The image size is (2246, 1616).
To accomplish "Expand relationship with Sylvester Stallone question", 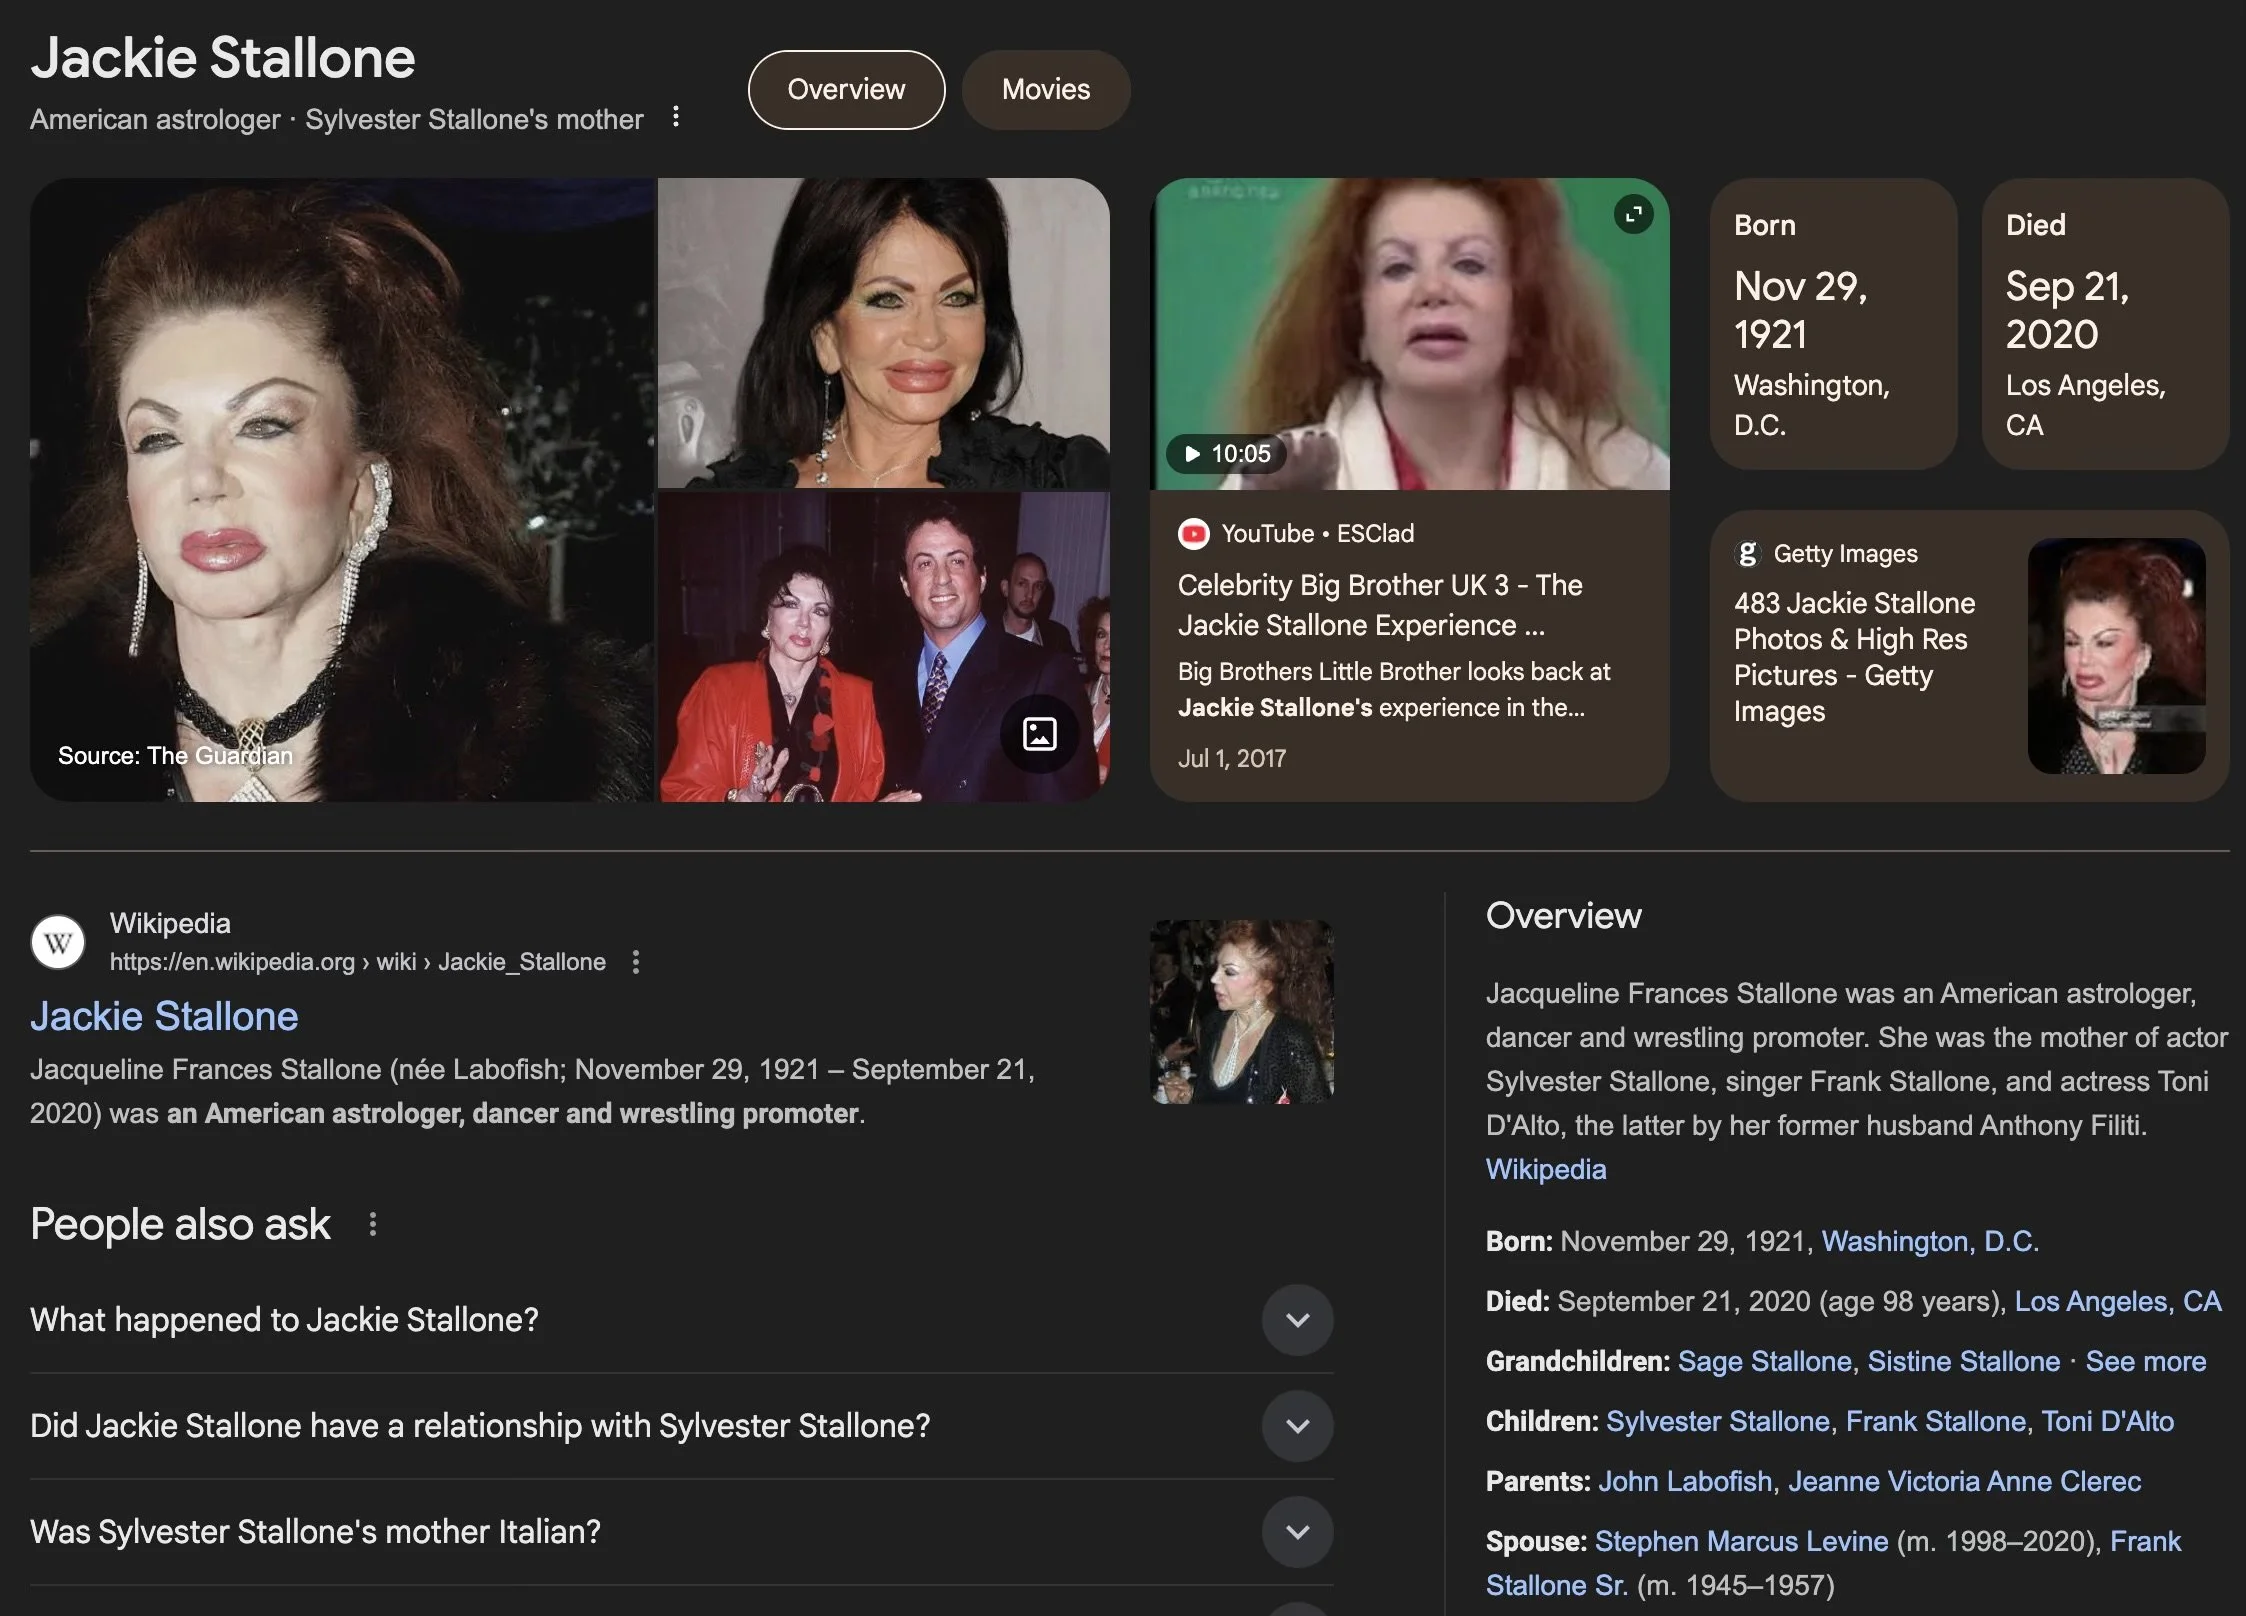I will coord(1297,1426).
